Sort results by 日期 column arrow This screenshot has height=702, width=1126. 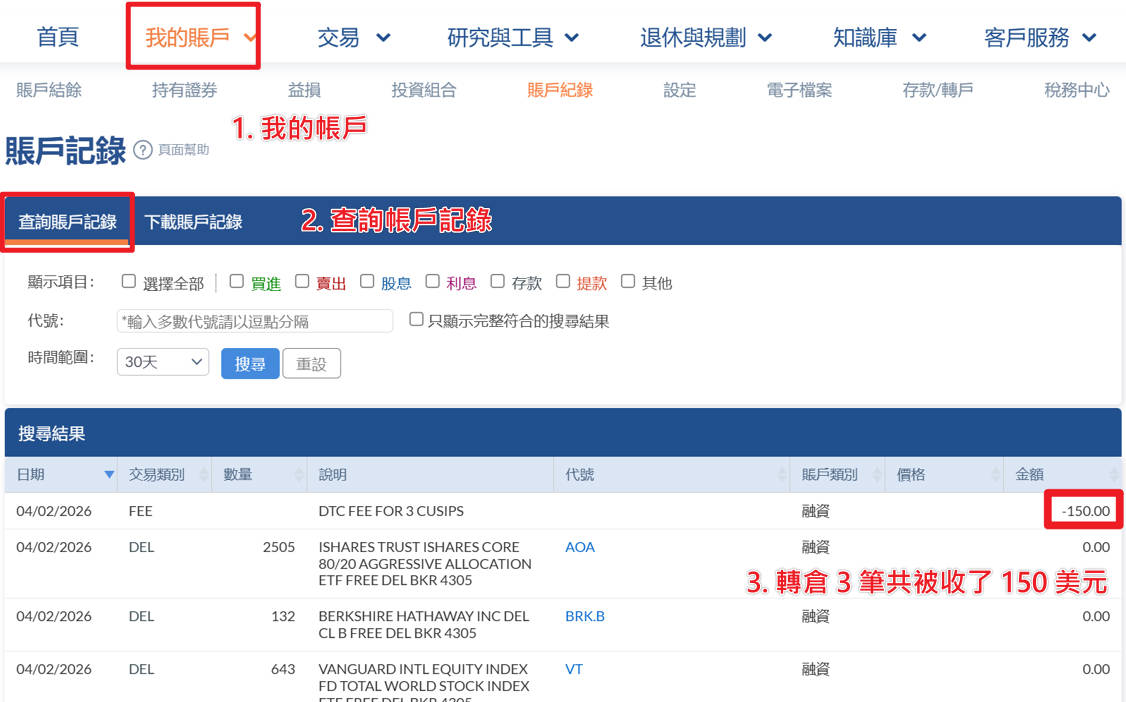[109, 475]
